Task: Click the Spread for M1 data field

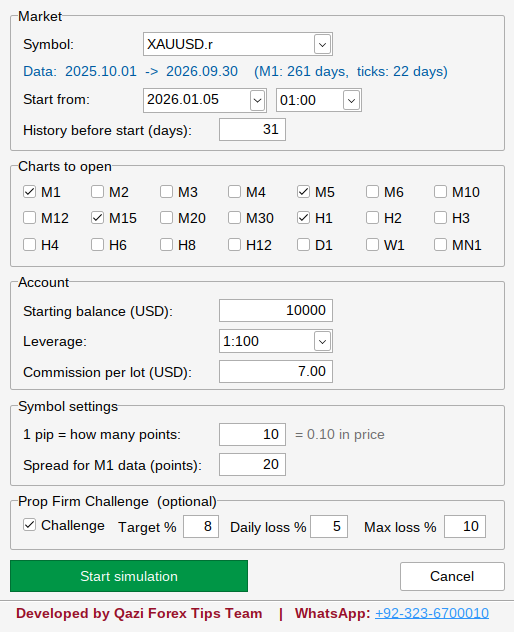Action: 252,464
